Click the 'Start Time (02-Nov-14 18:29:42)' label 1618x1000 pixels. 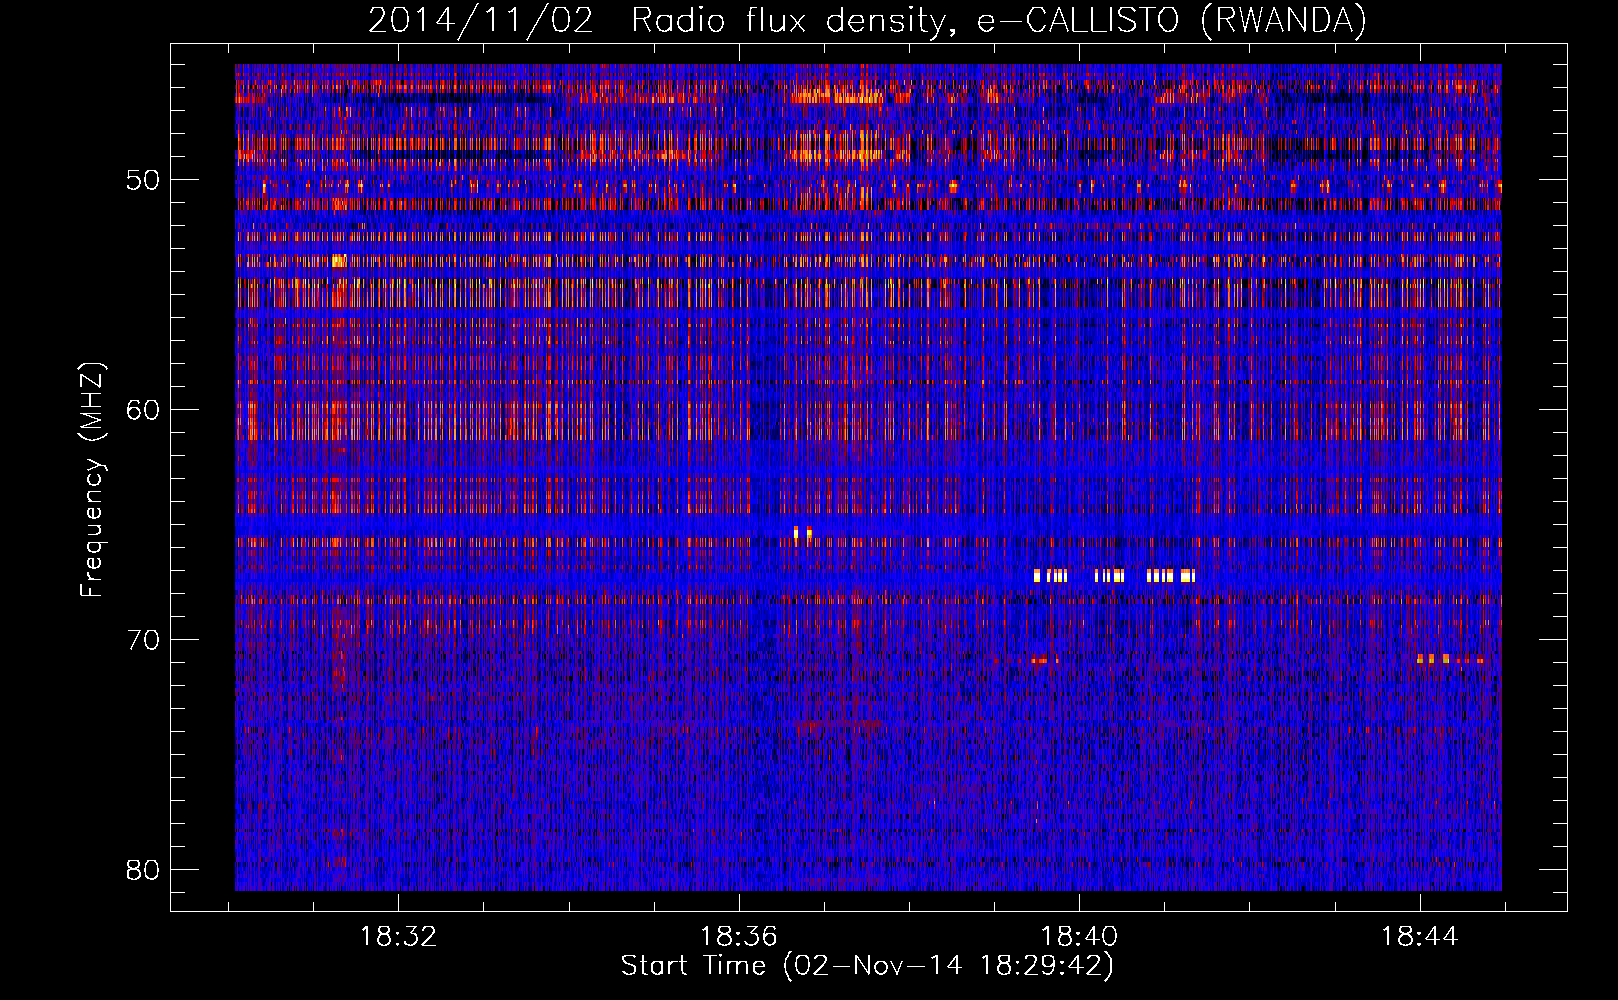tap(867, 966)
